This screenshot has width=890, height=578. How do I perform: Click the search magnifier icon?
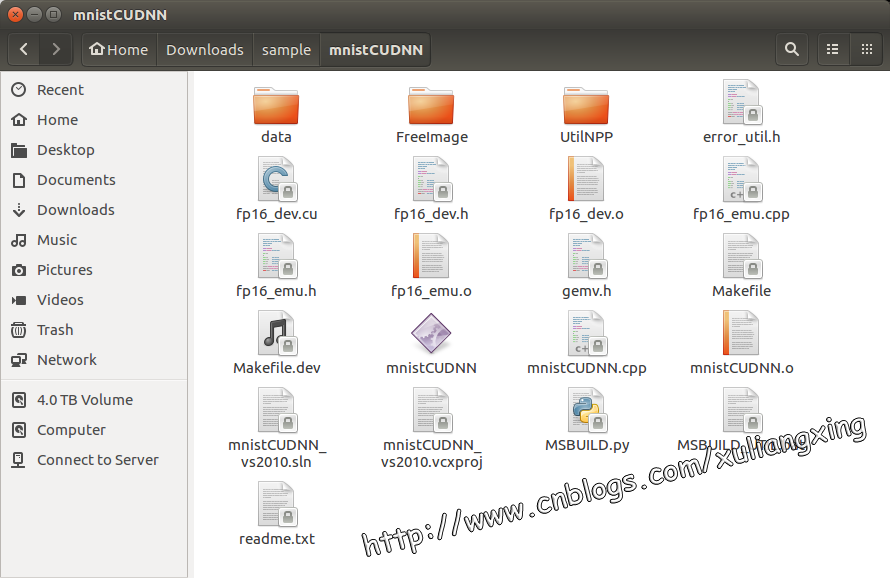click(791, 49)
